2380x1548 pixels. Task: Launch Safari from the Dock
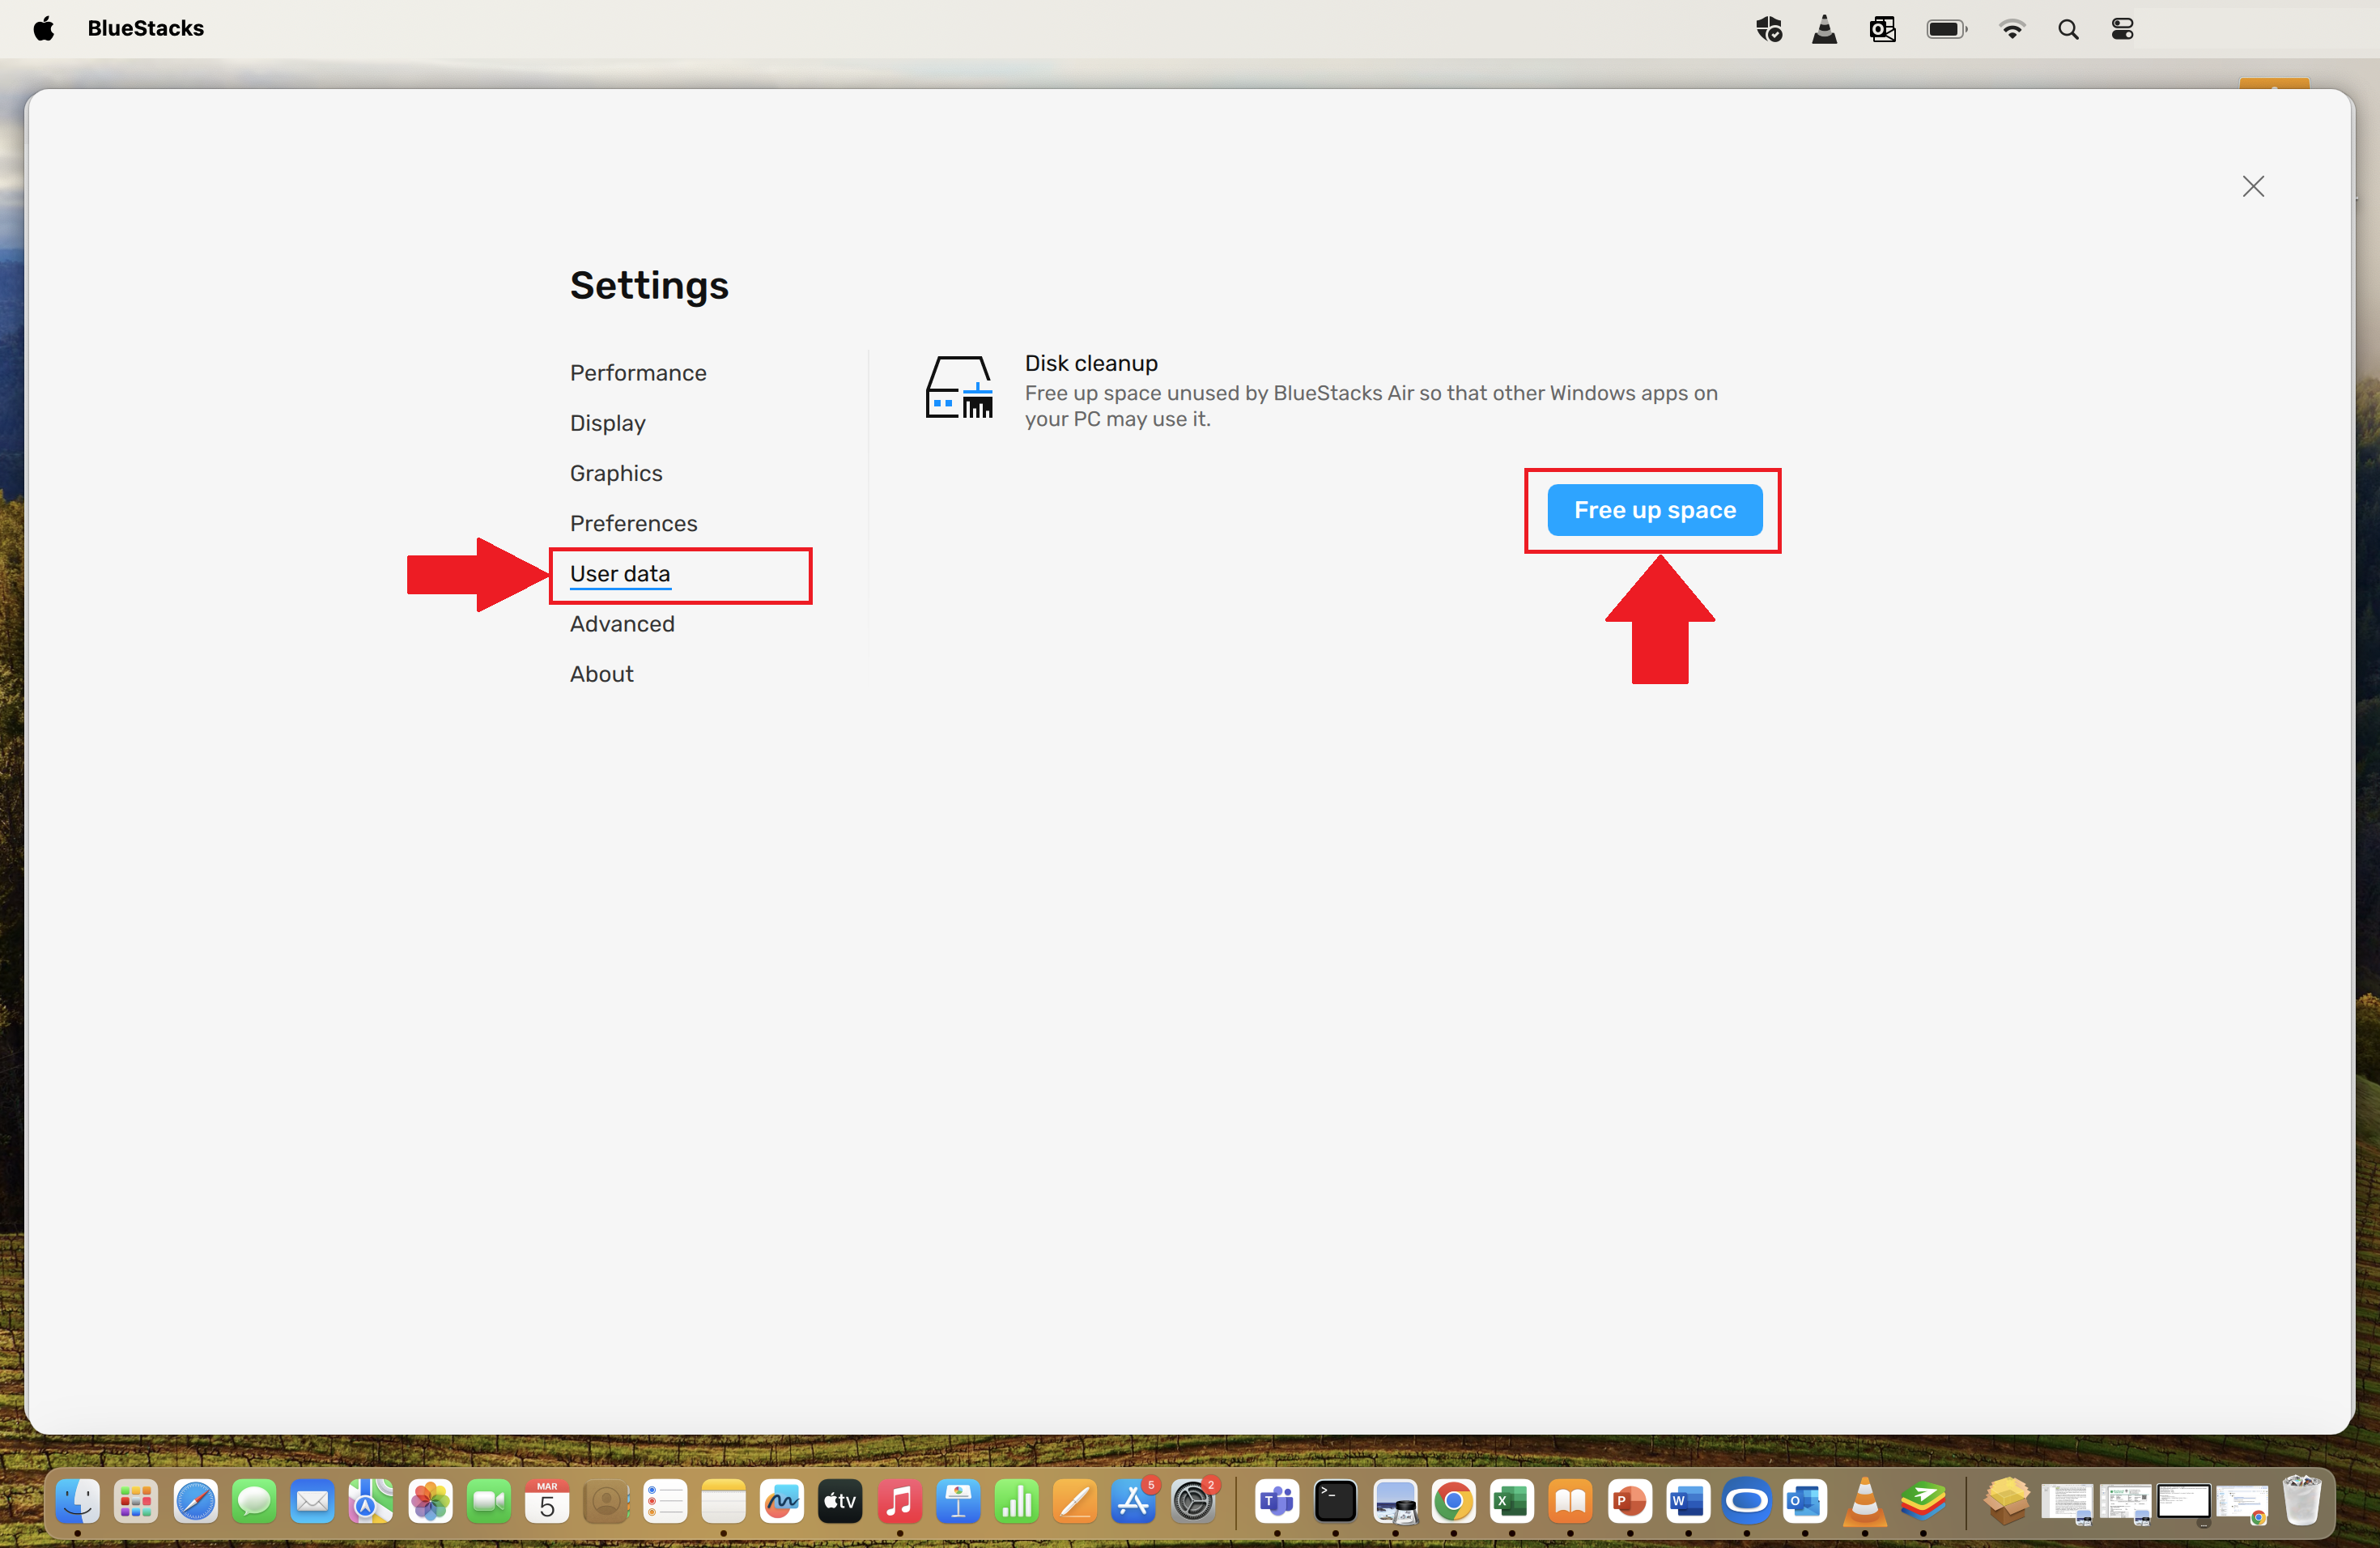(195, 1501)
